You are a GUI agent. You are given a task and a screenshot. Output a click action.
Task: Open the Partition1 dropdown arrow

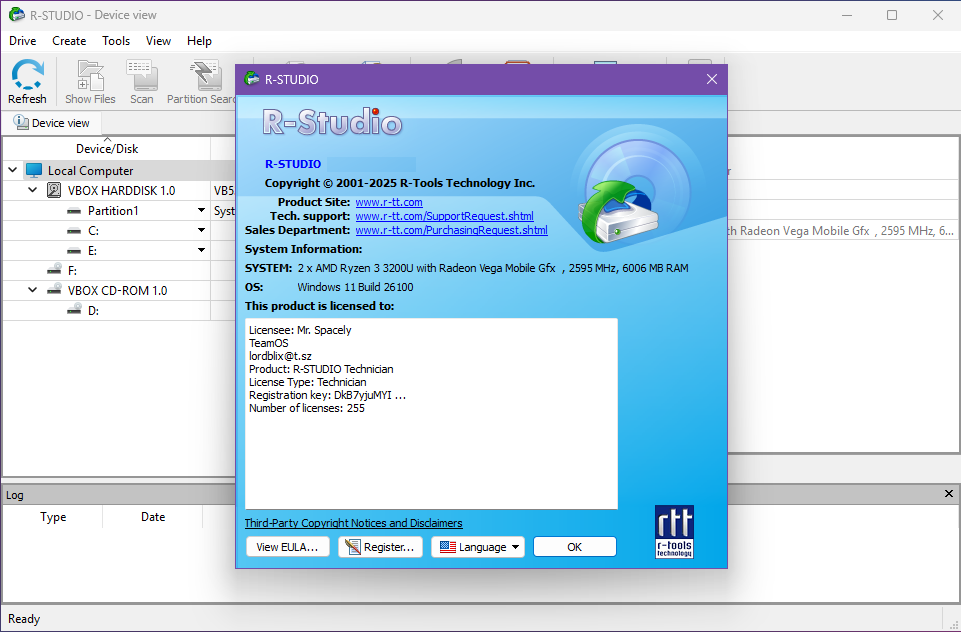tap(201, 211)
